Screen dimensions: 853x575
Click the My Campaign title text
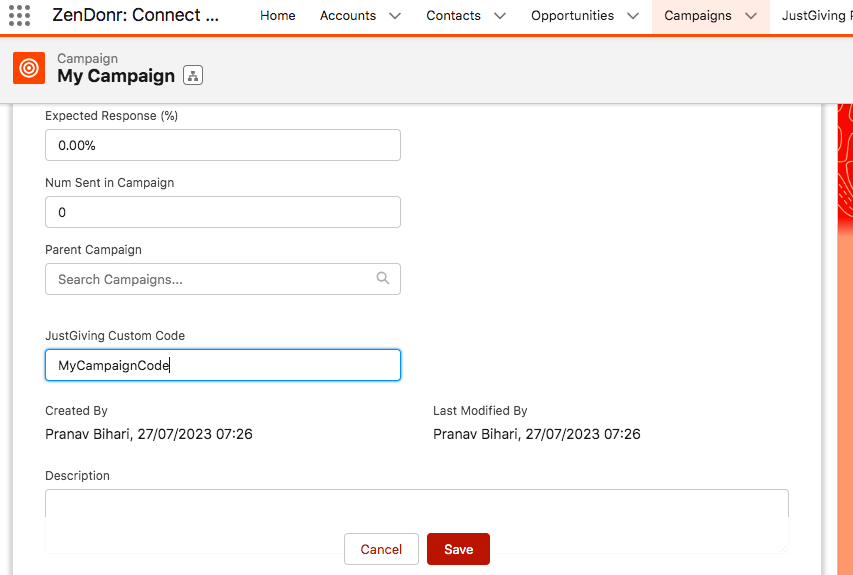click(116, 76)
